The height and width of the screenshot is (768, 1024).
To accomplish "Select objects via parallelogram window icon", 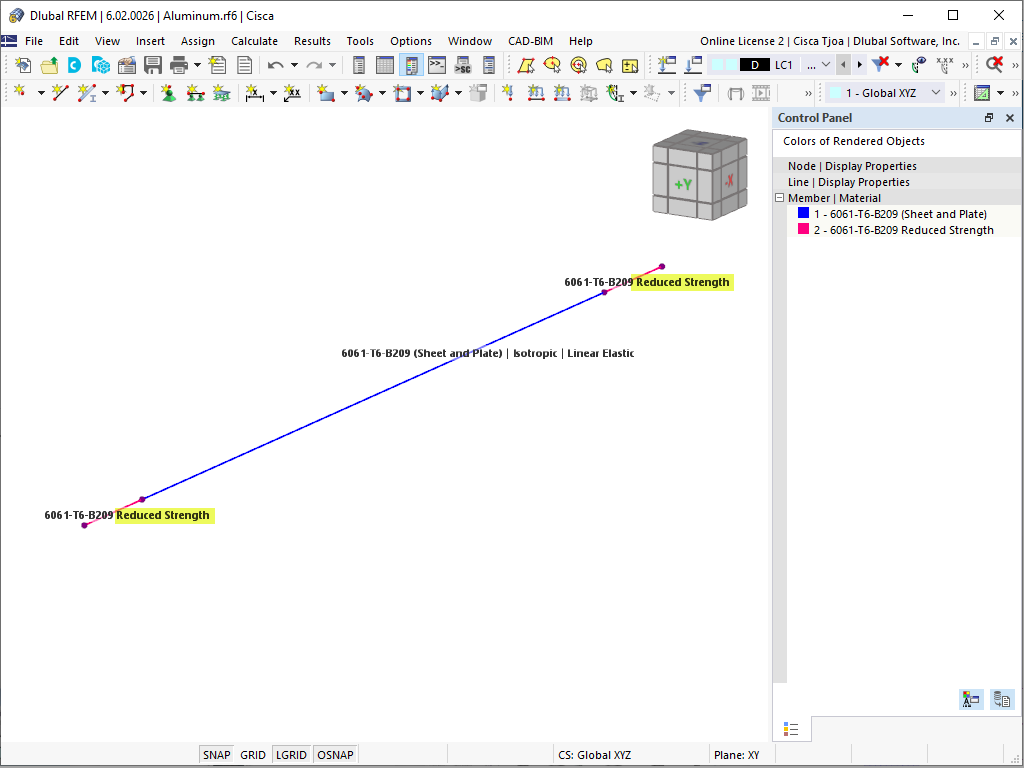I will [526, 65].
